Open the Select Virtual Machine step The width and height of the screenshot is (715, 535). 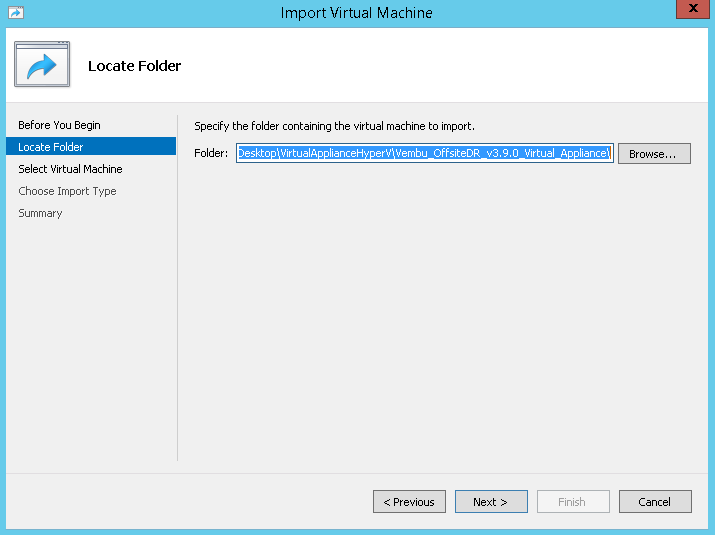[70, 169]
